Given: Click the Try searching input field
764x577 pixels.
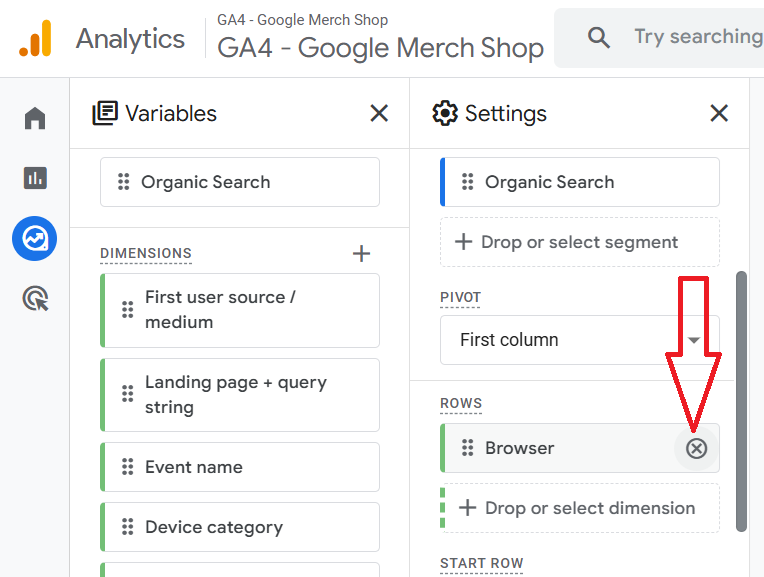Looking at the screenshot, I should tap(697, 38).
